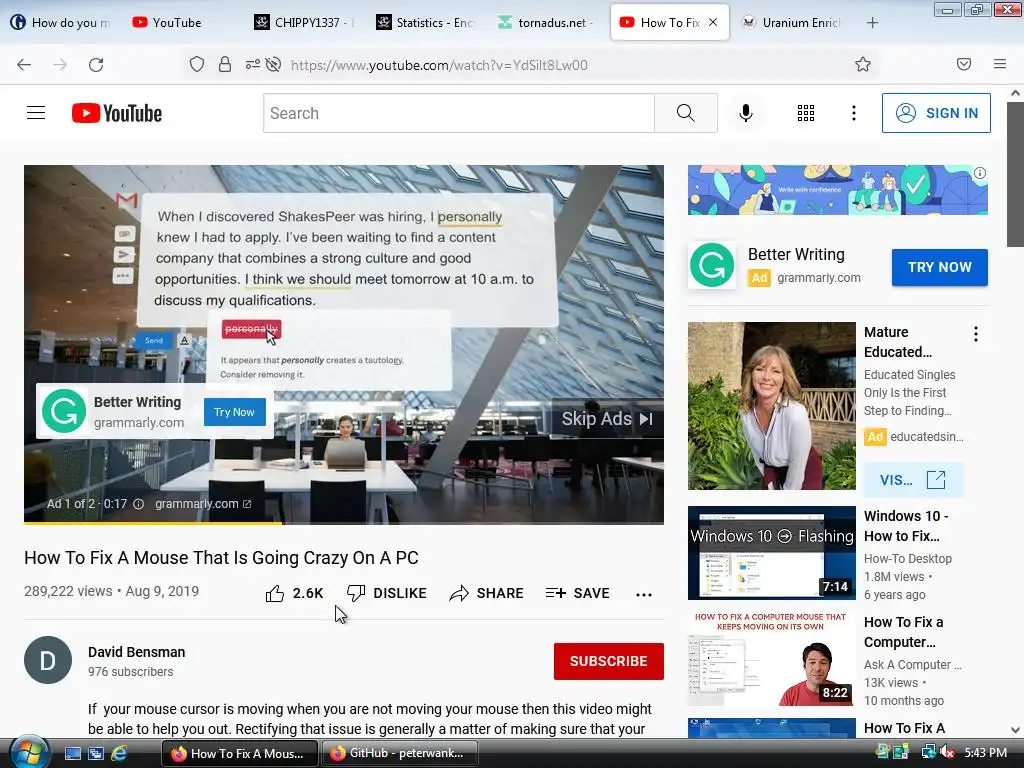Click the Dislike thumbs down button

point(386,593)
